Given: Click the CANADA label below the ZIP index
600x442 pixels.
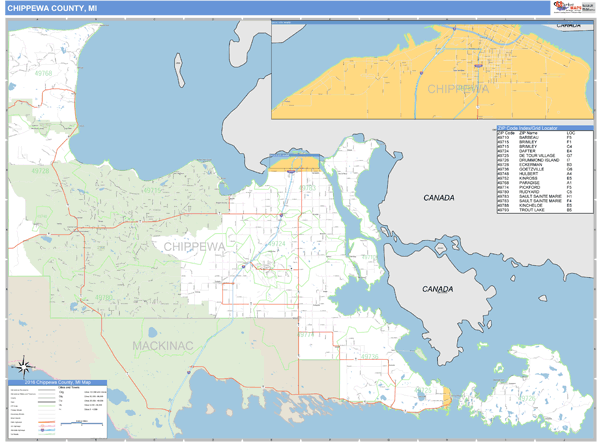Looking at the screenshot, I should coord(439,198).
